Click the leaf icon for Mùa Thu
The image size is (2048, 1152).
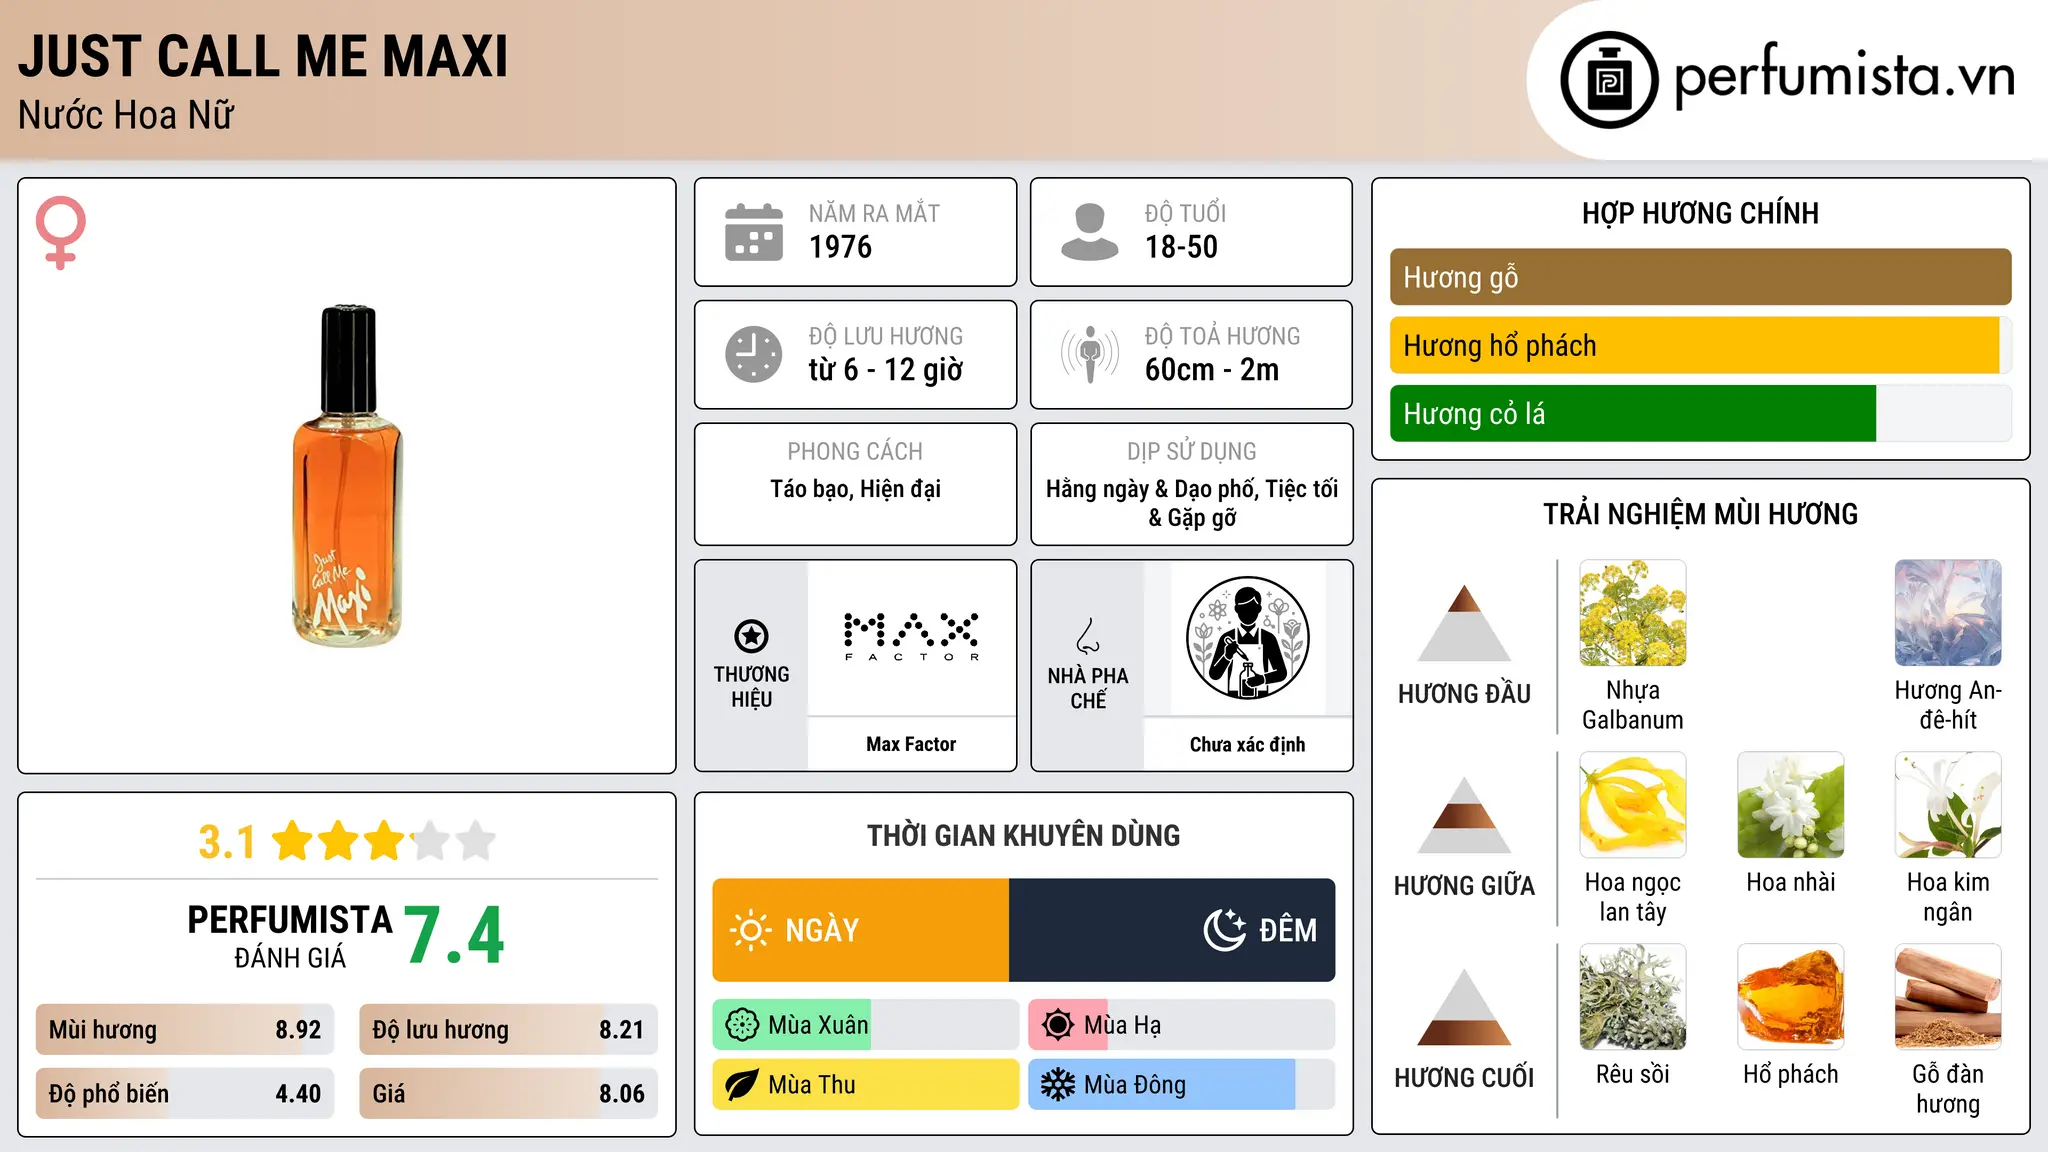(x=742, y=1085)
